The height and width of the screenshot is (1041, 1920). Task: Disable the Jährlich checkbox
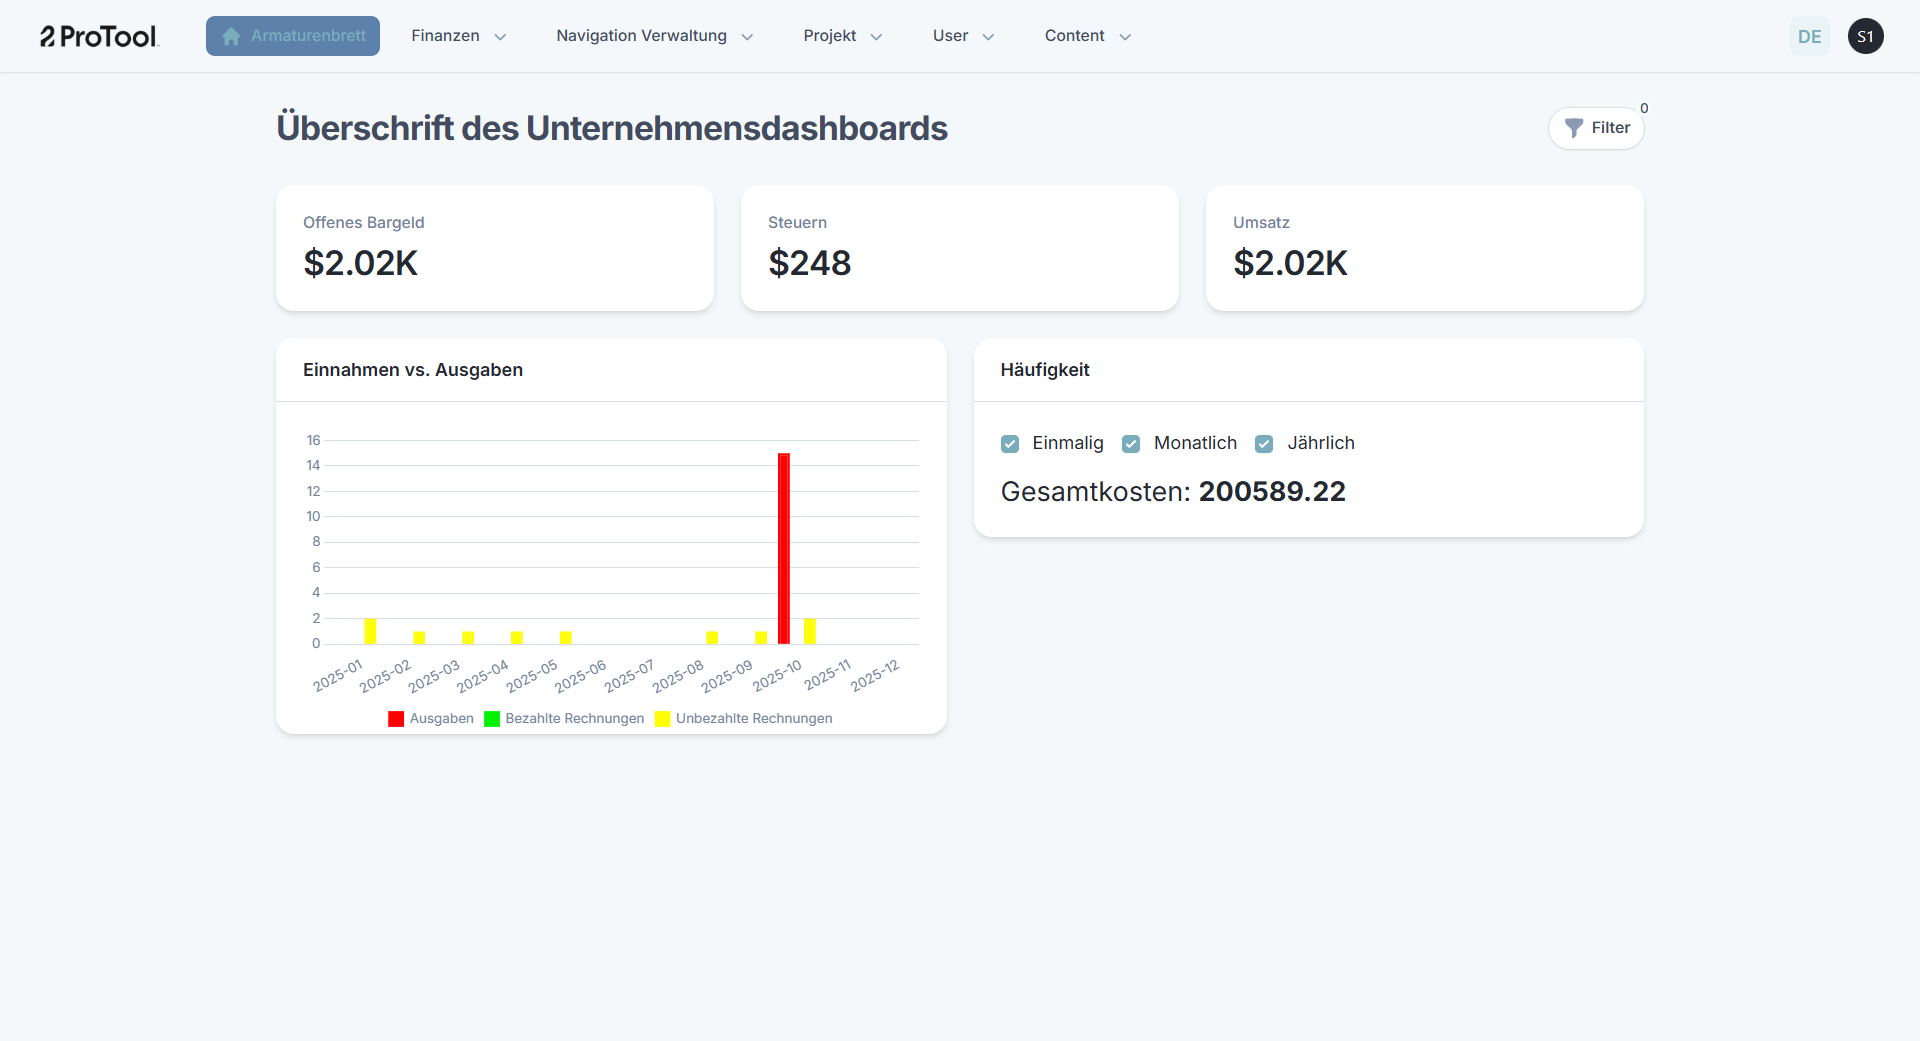[1264, 444]
